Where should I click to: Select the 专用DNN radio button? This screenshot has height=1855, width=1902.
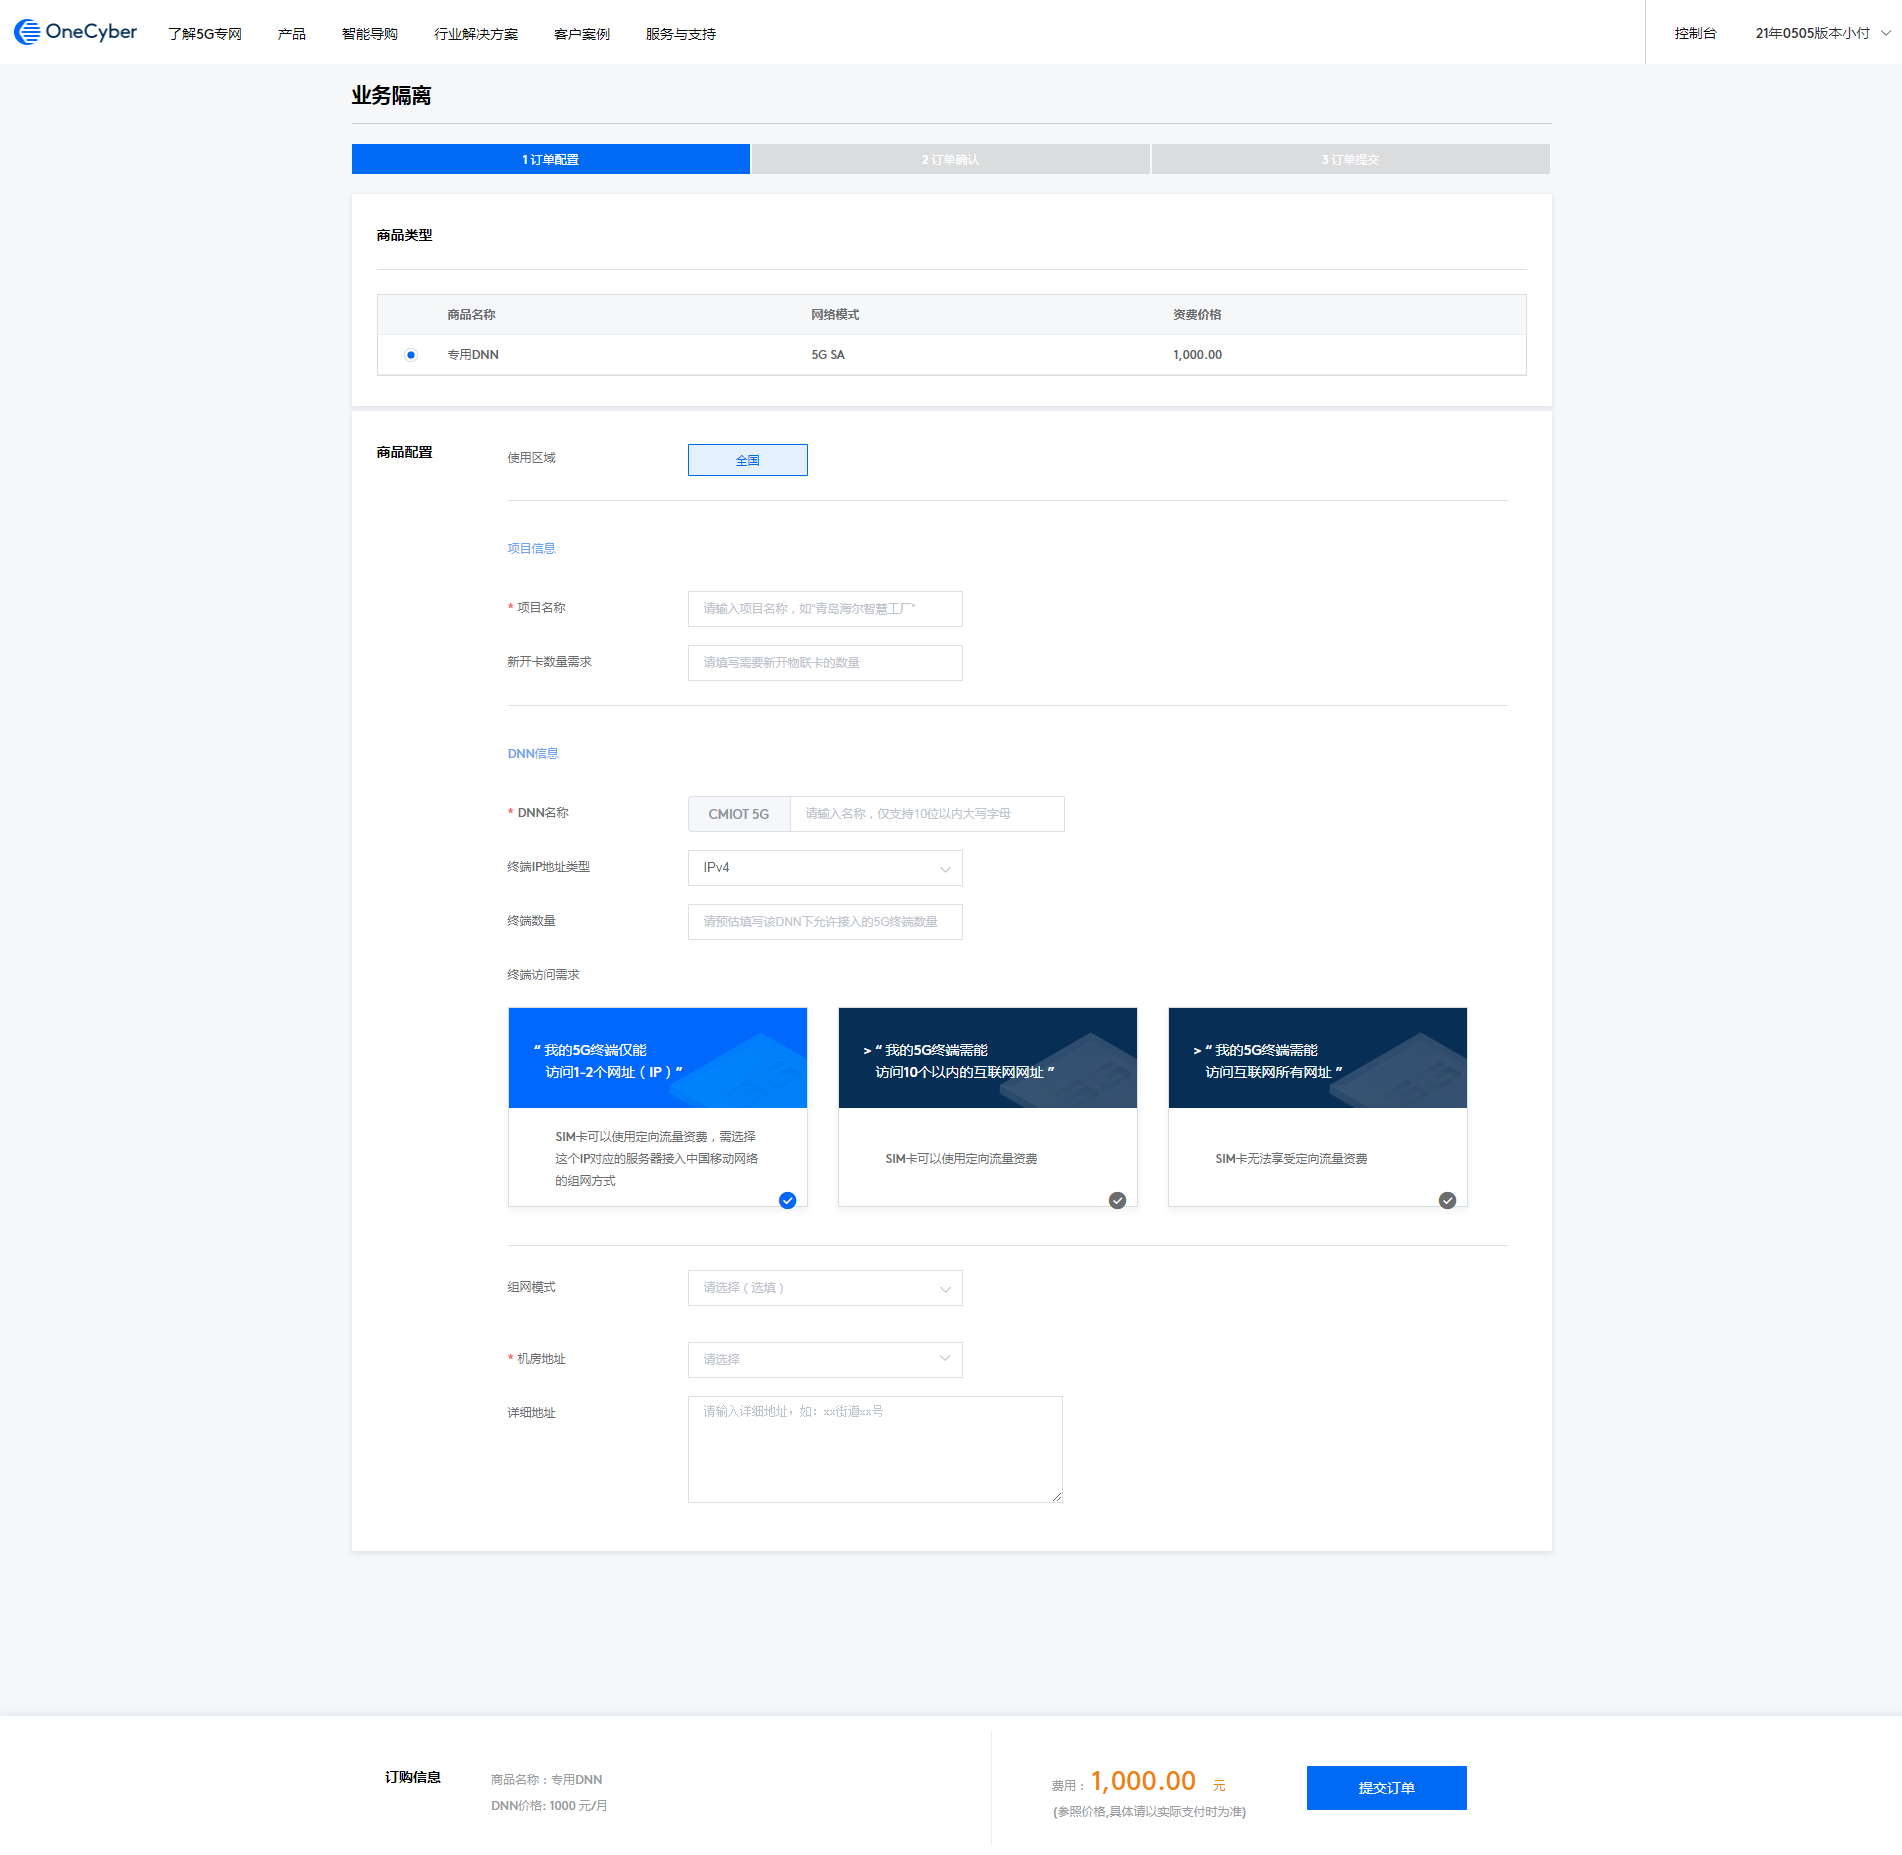411,355
